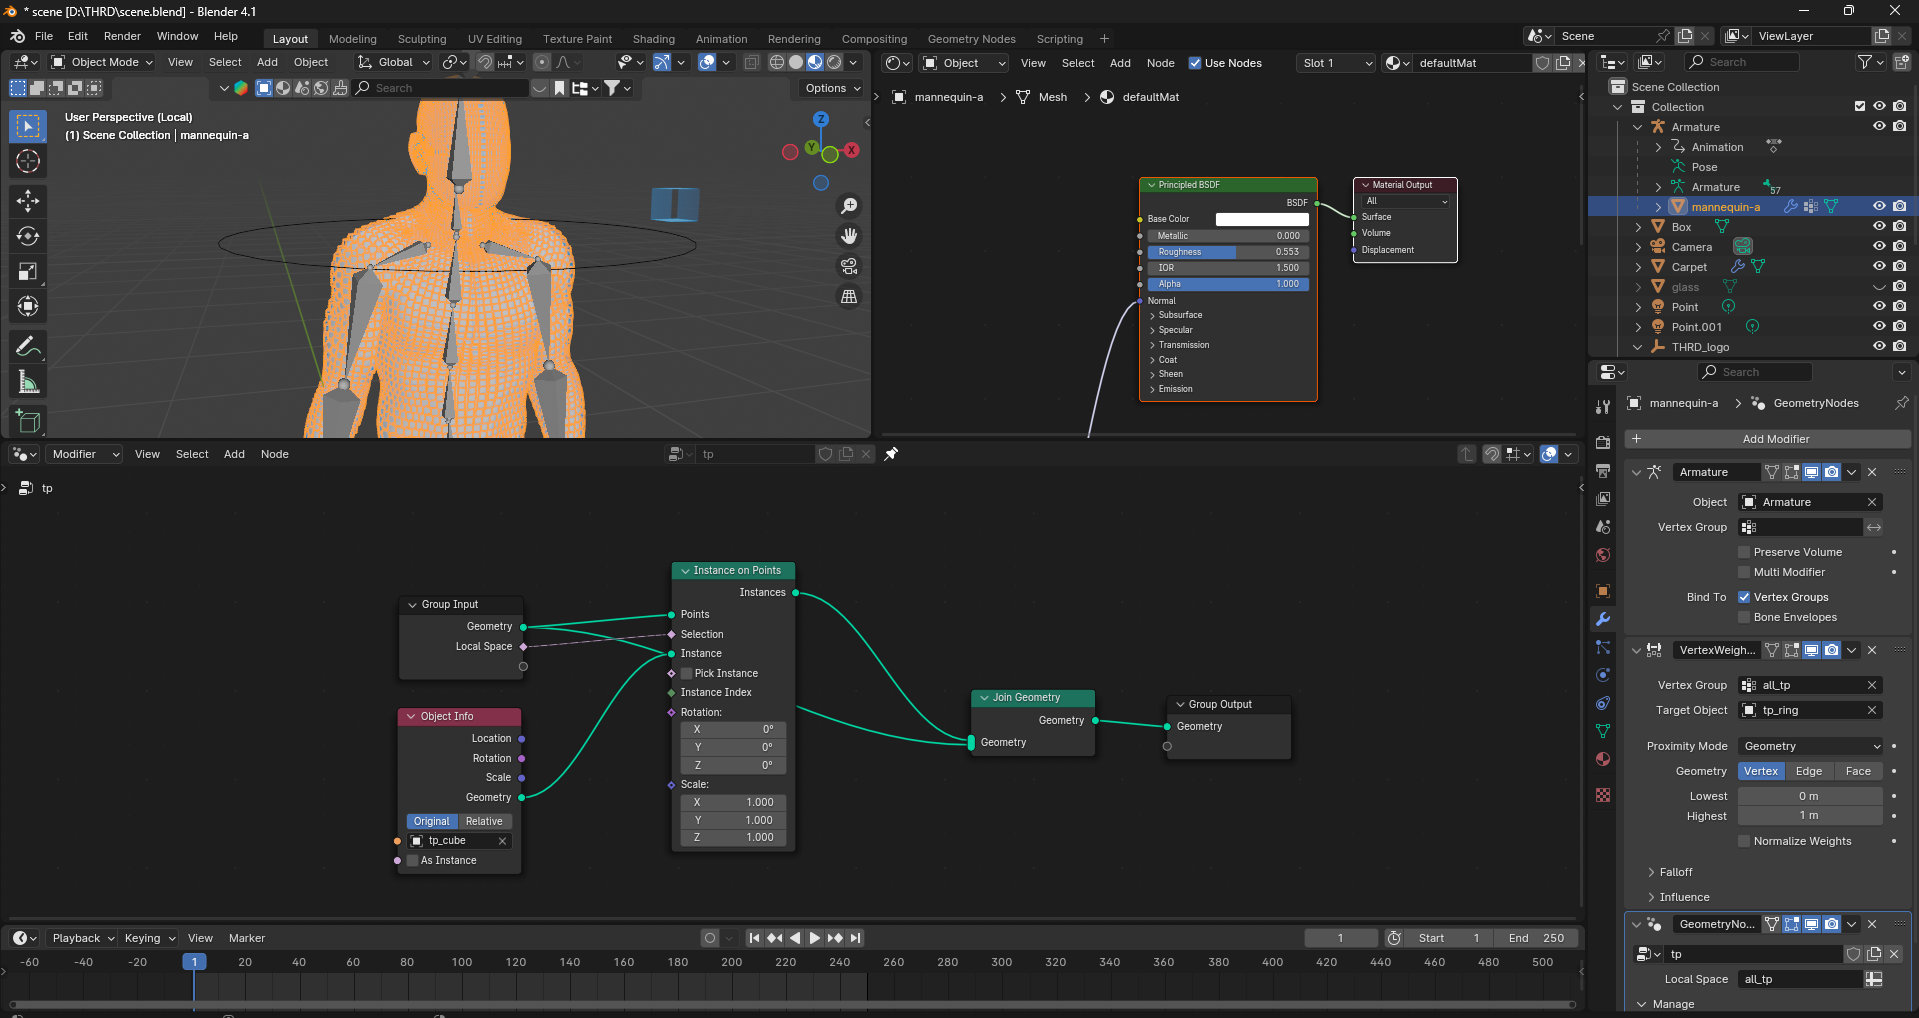Screen dimensions: 1919x1018
Task: Click the viewport zoom magnifier icon
Action: [849, 206]
